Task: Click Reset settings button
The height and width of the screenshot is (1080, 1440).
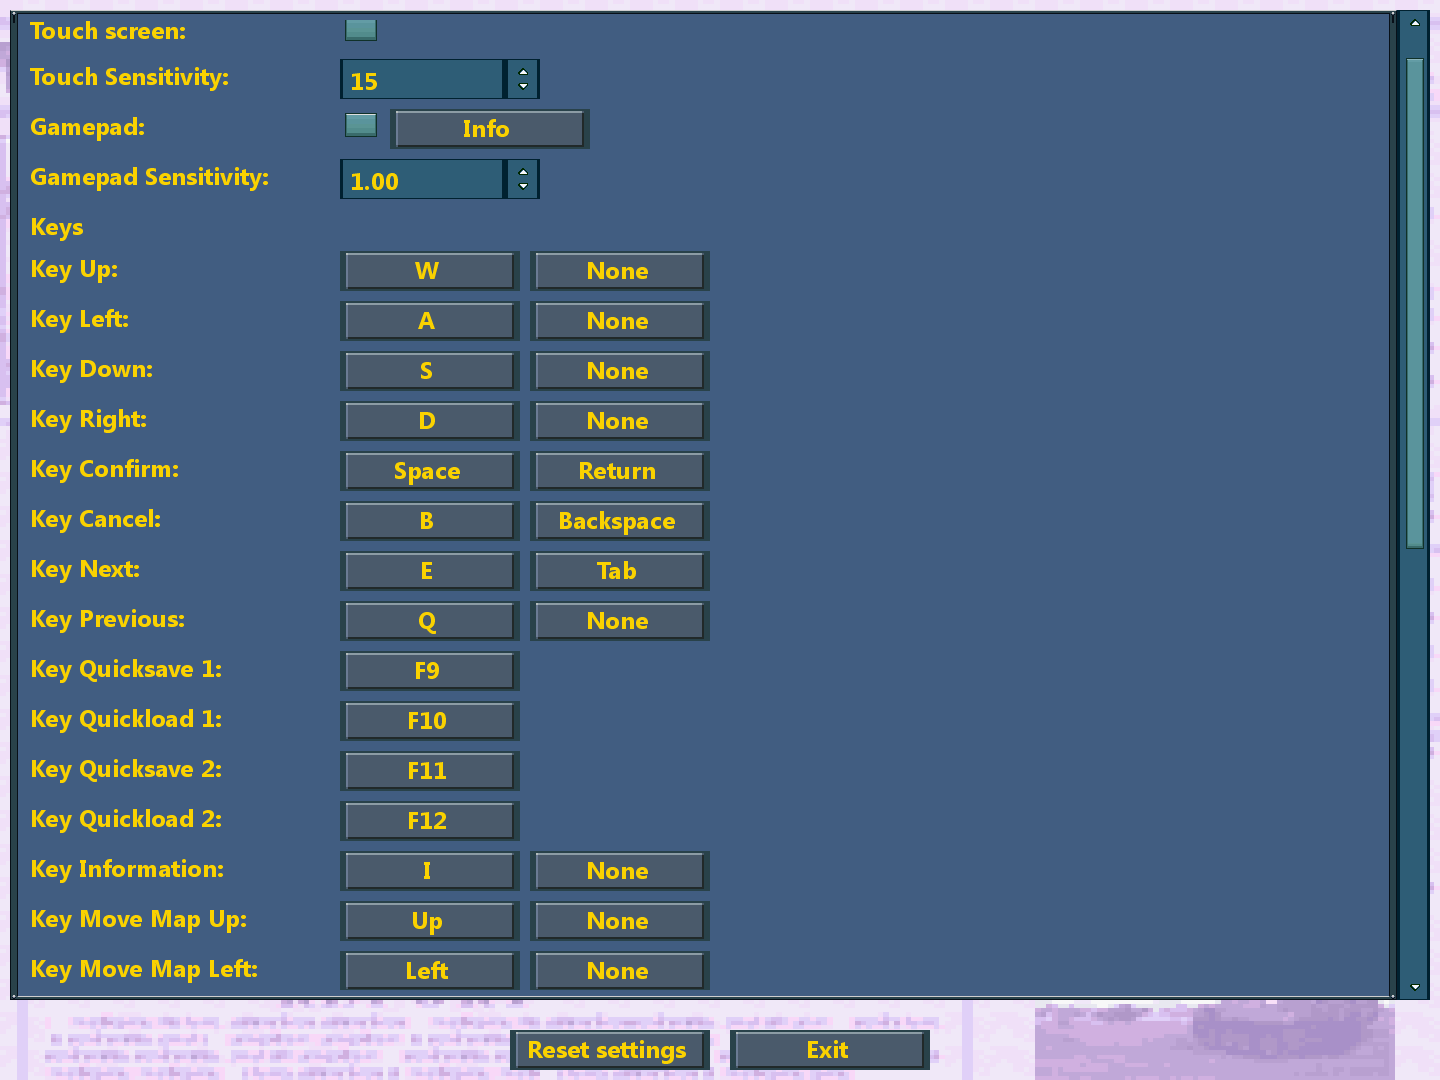Action: [x=610, y=1050]
